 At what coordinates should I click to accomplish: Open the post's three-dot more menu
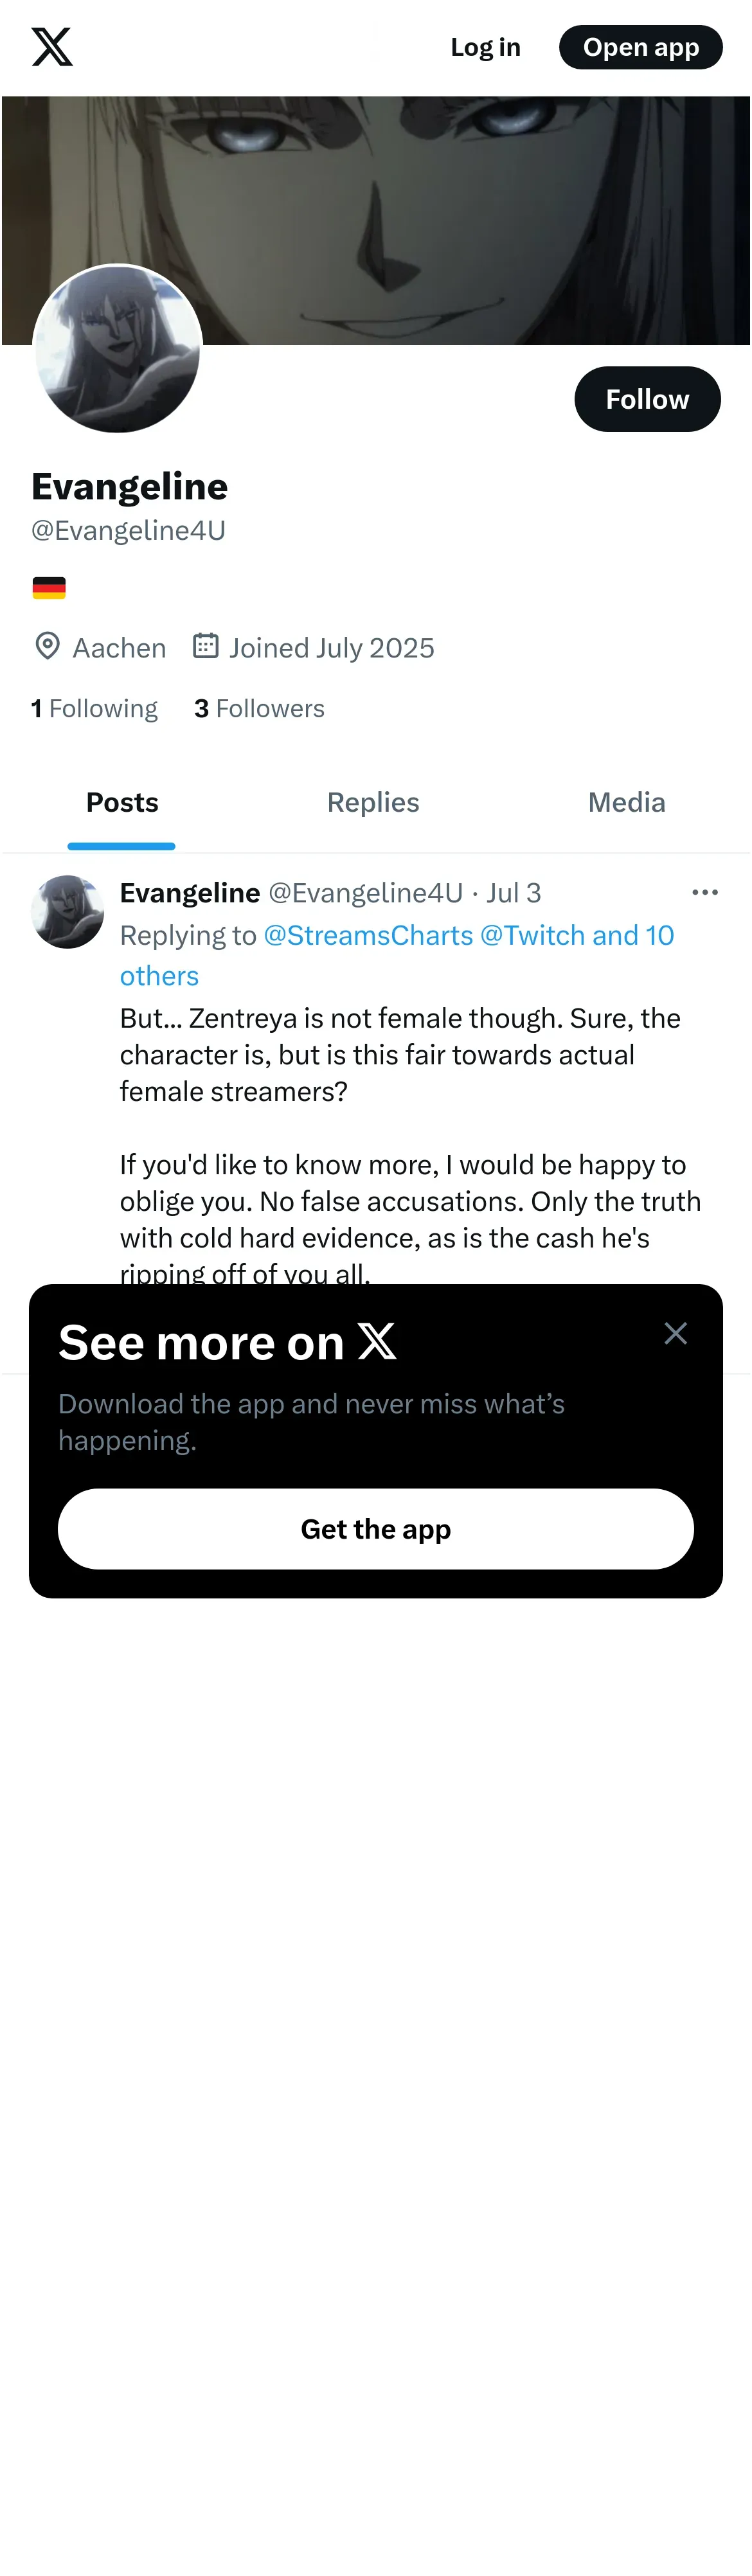click(x=704, y=892)
